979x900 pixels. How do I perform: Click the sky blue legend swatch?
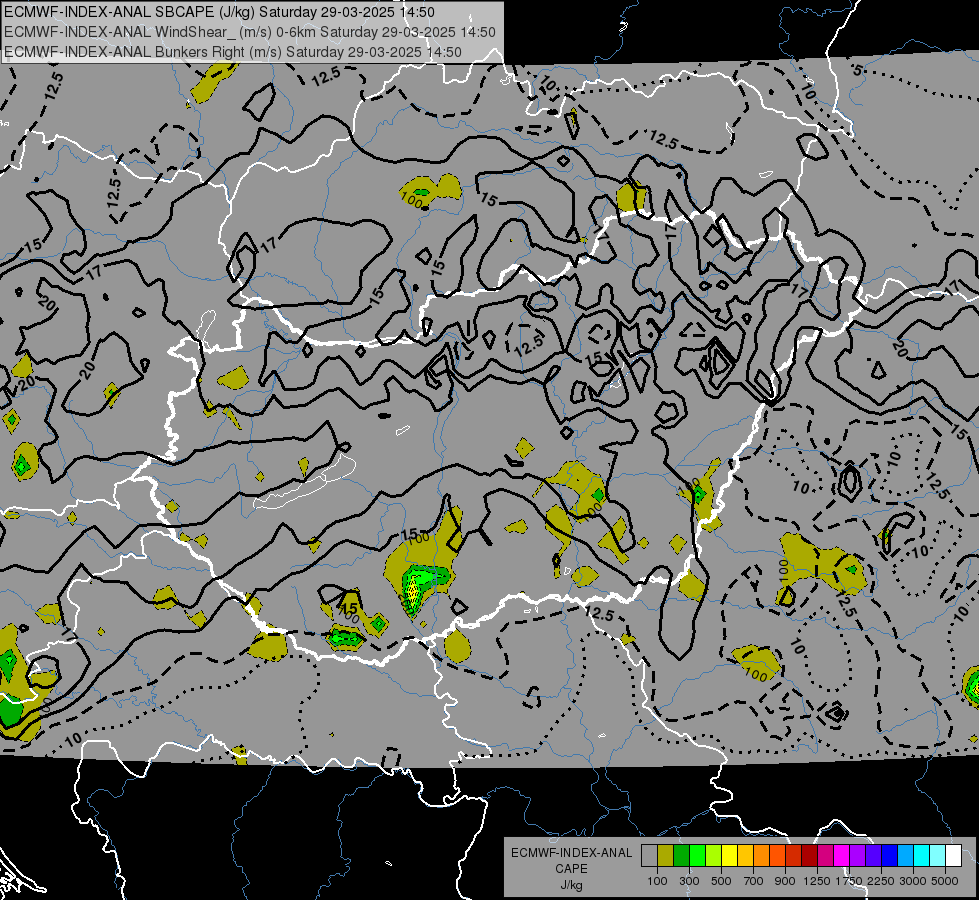[x=906, y=855]
